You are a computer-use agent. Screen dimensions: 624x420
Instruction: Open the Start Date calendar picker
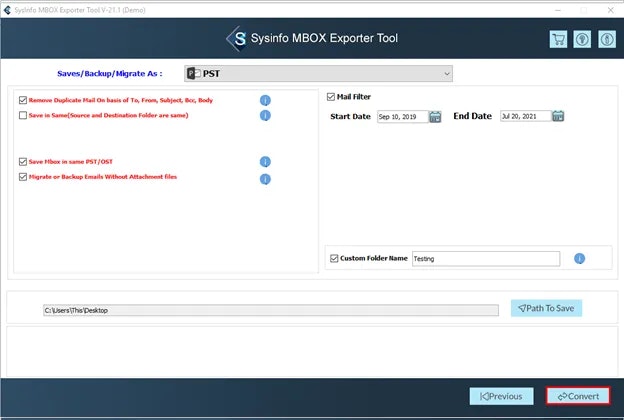[x=435, y=117]
